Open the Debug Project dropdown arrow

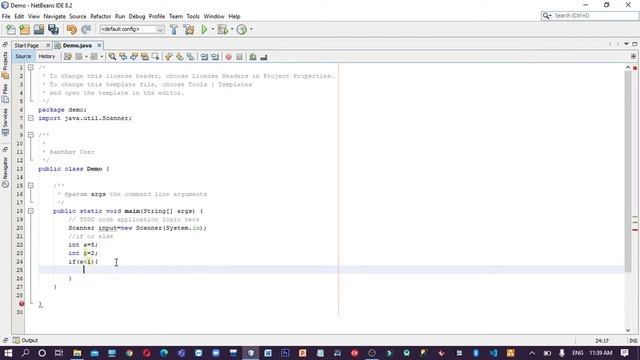[232, 29]
